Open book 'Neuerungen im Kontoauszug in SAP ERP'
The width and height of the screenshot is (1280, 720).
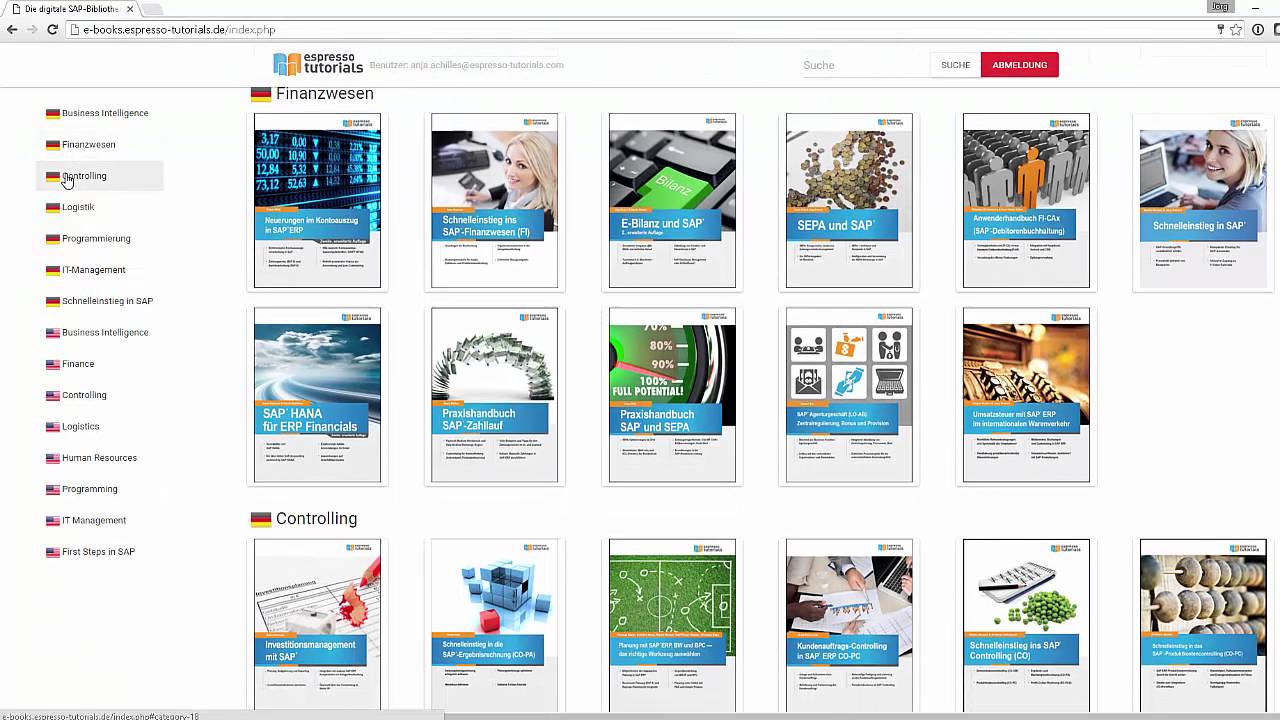[317, 200]
